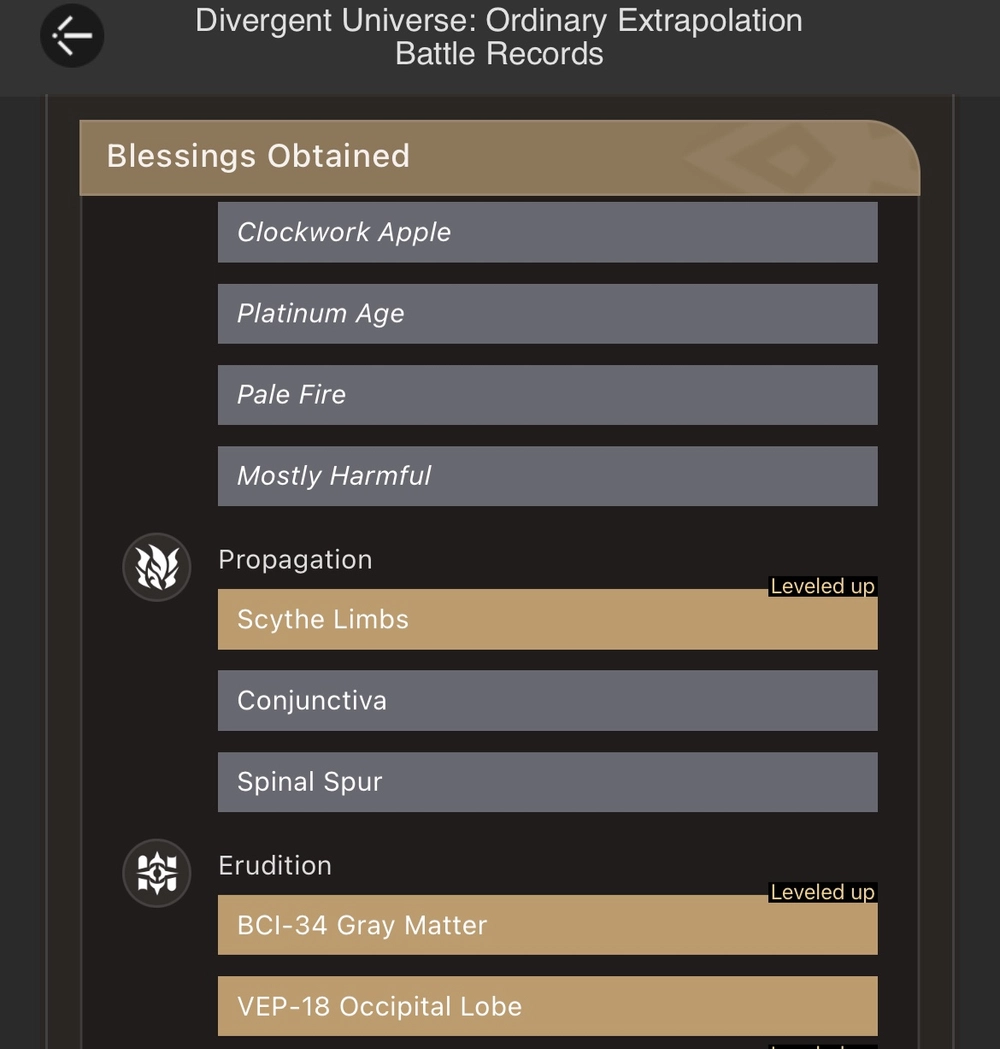The height and width of the screenshot is (1049, 1000).
Task: Select the Platinum Age blessing
Action: click(547, 314)
